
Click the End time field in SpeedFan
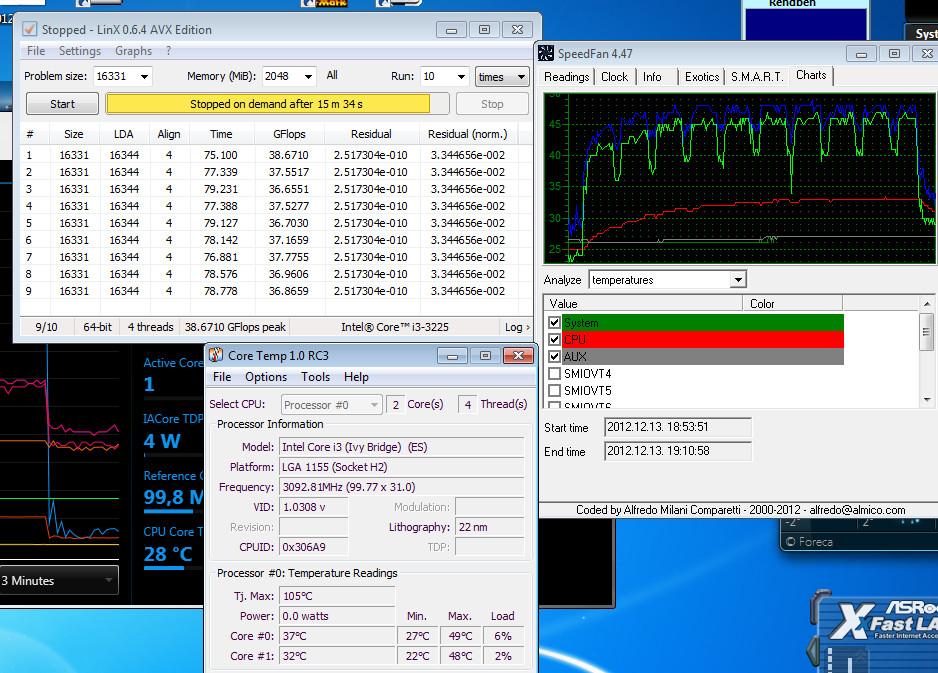(678, 451)
